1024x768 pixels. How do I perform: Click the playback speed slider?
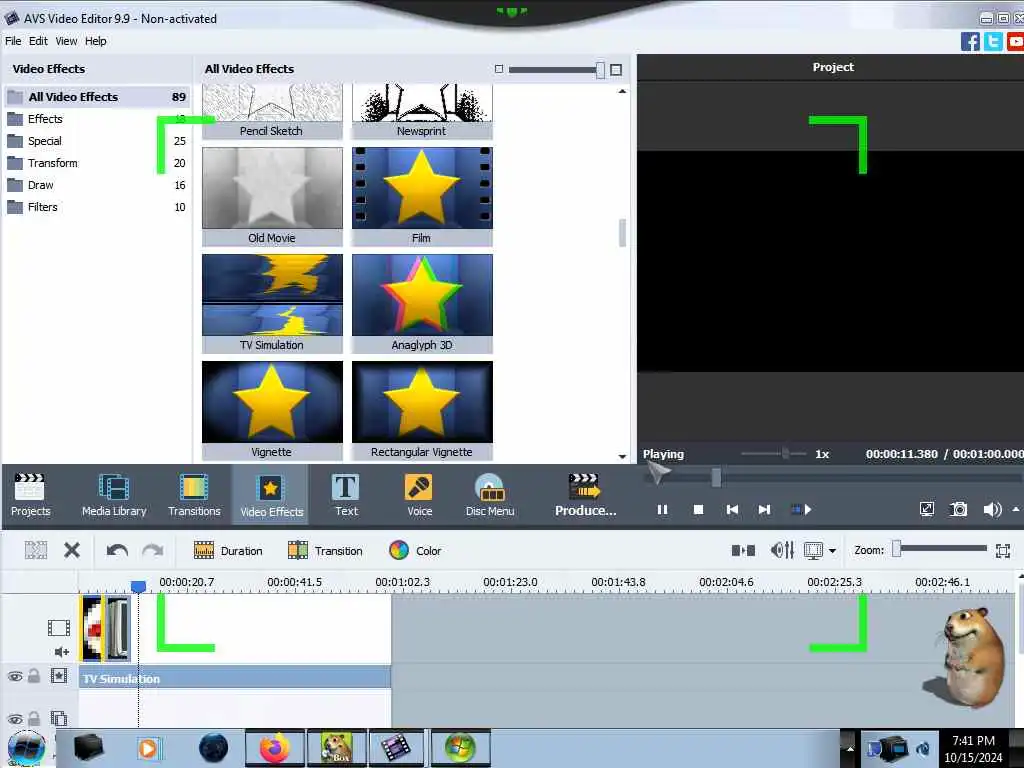tap(774, 453)
